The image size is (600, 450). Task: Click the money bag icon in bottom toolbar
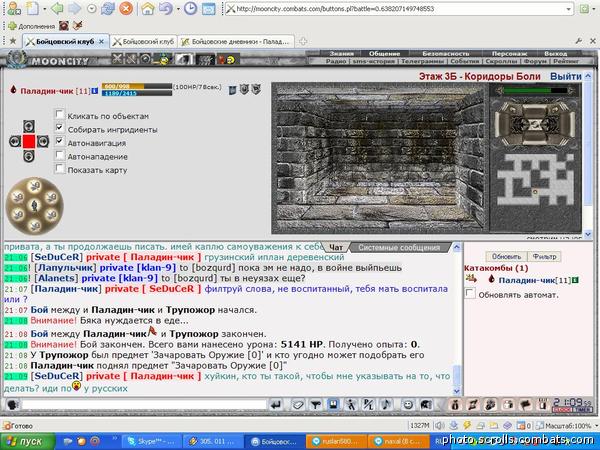coord(455,404)
